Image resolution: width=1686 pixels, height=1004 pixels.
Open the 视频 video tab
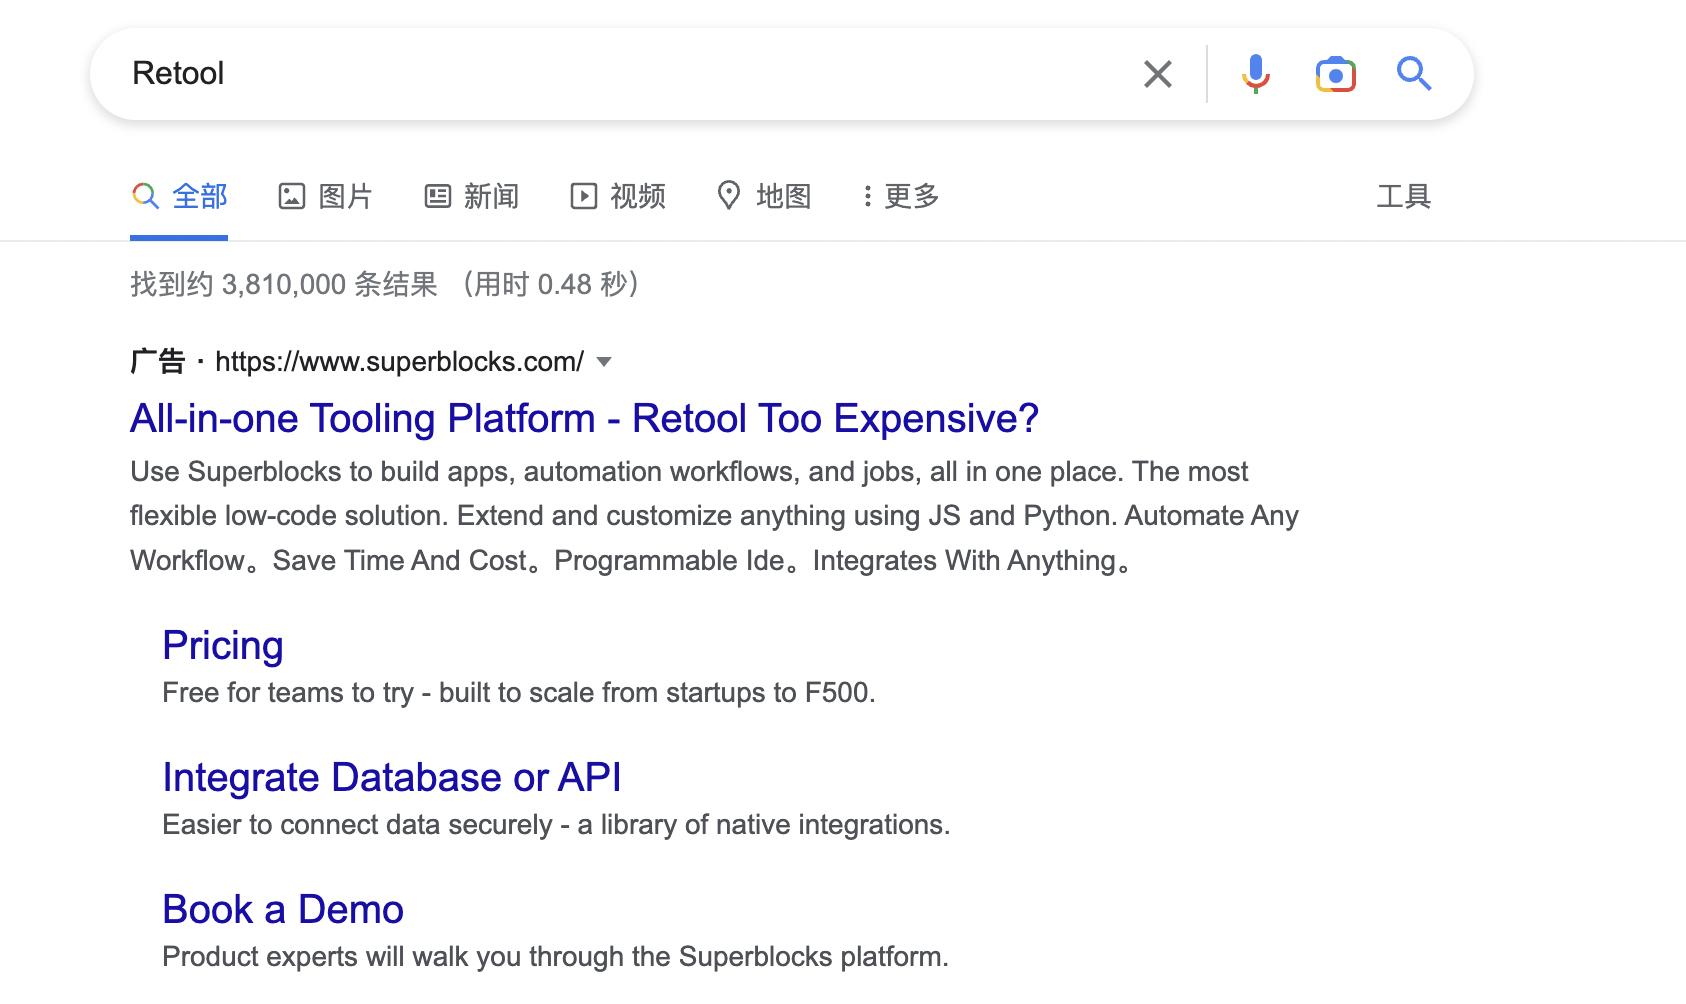(x=637, y=196)
